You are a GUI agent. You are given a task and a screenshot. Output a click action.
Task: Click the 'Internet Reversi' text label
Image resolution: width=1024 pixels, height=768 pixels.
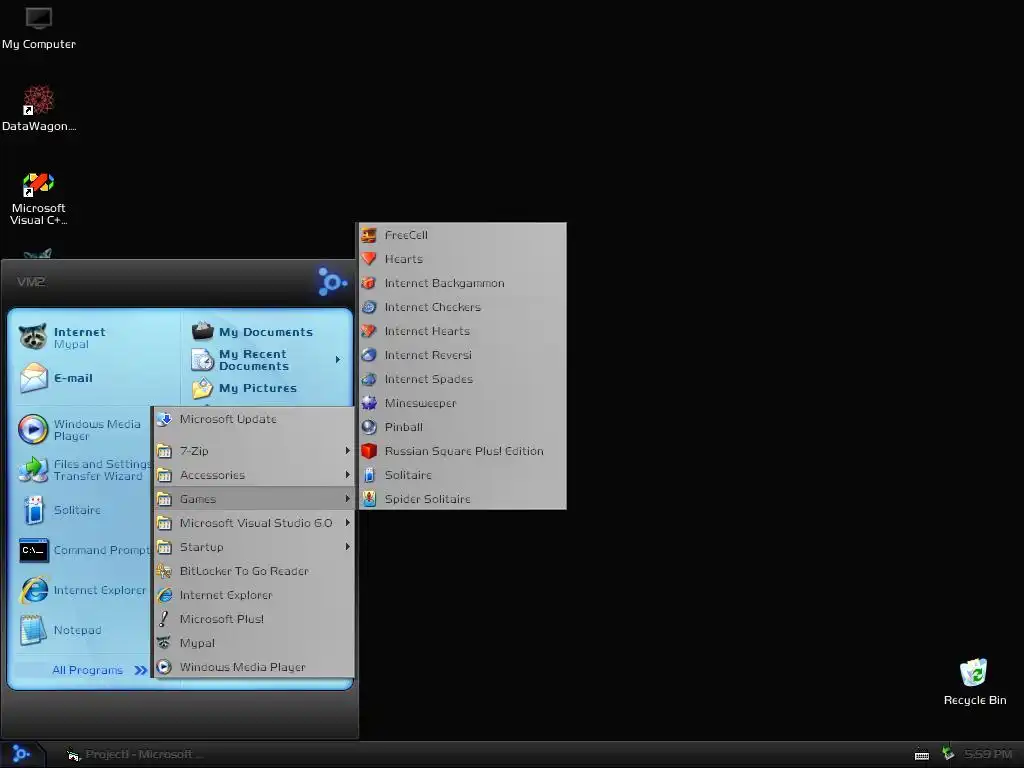click(428, 355)
